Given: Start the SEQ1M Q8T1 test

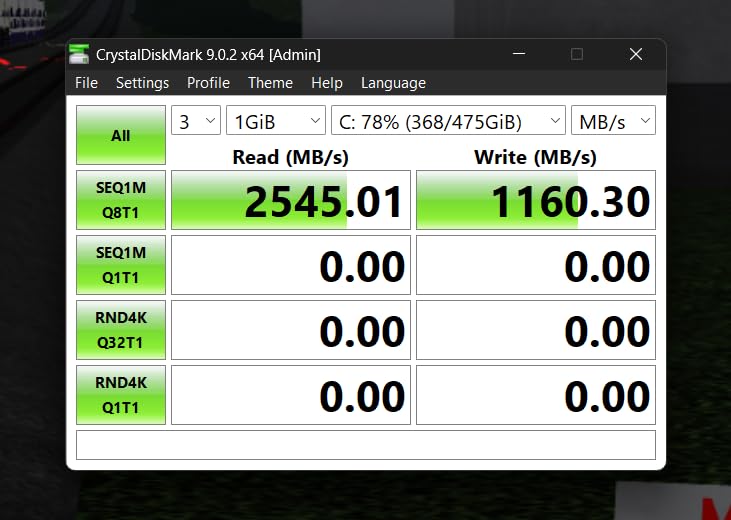Looking at the screenshot, I should [121, 200].
